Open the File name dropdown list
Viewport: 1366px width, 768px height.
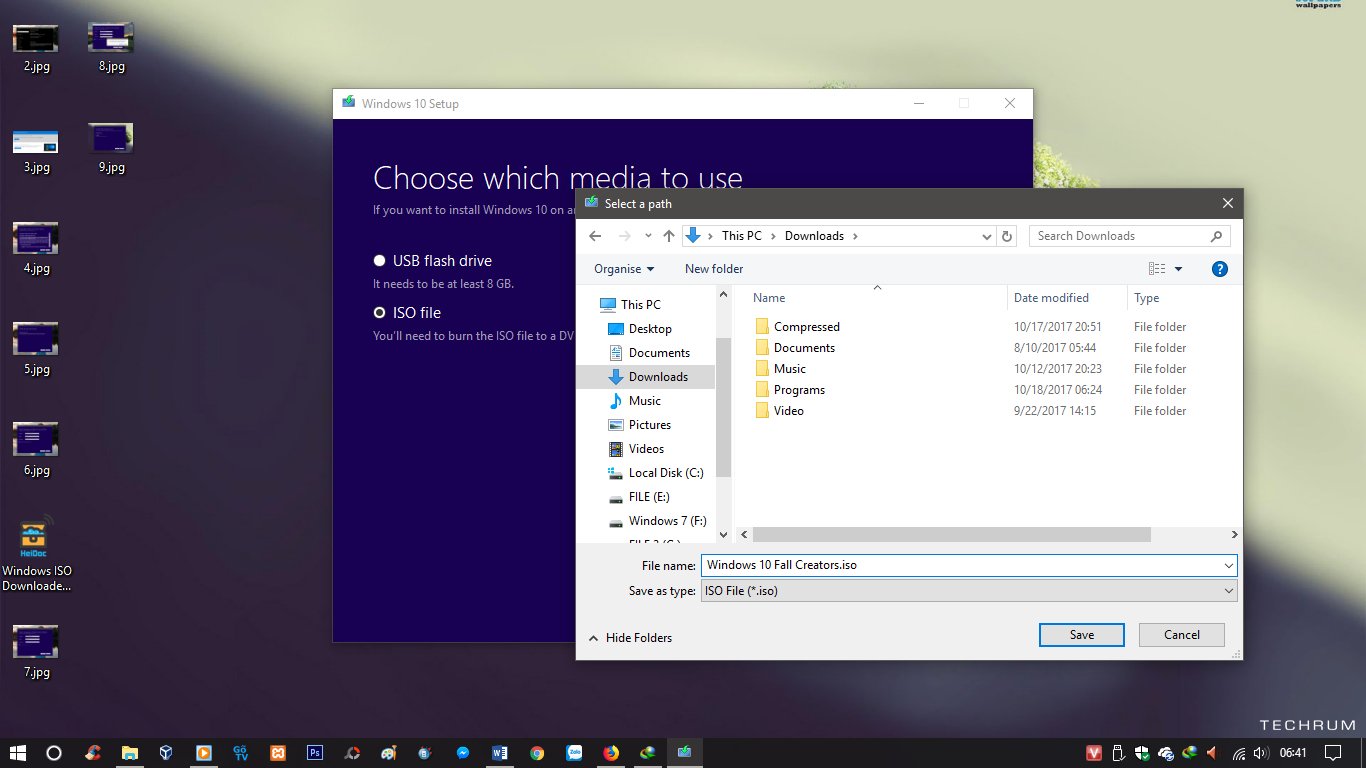coord(1229,565)
